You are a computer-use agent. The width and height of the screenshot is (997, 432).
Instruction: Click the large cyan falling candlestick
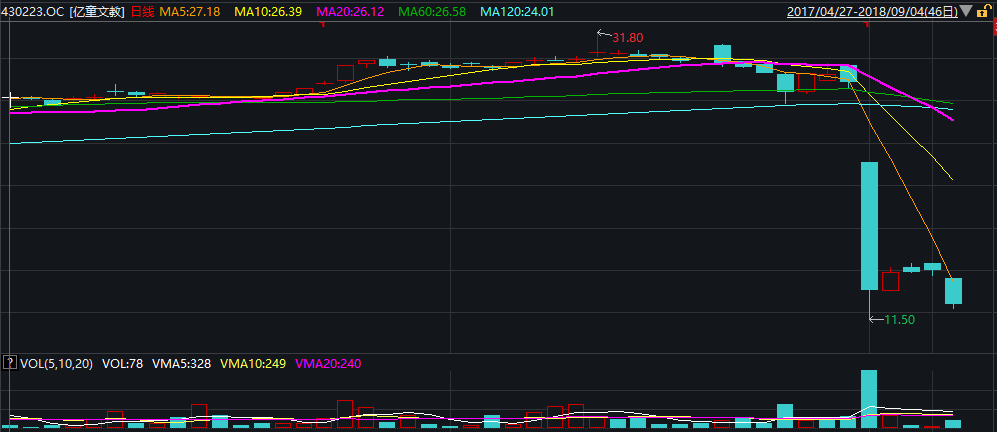(869, 225)
